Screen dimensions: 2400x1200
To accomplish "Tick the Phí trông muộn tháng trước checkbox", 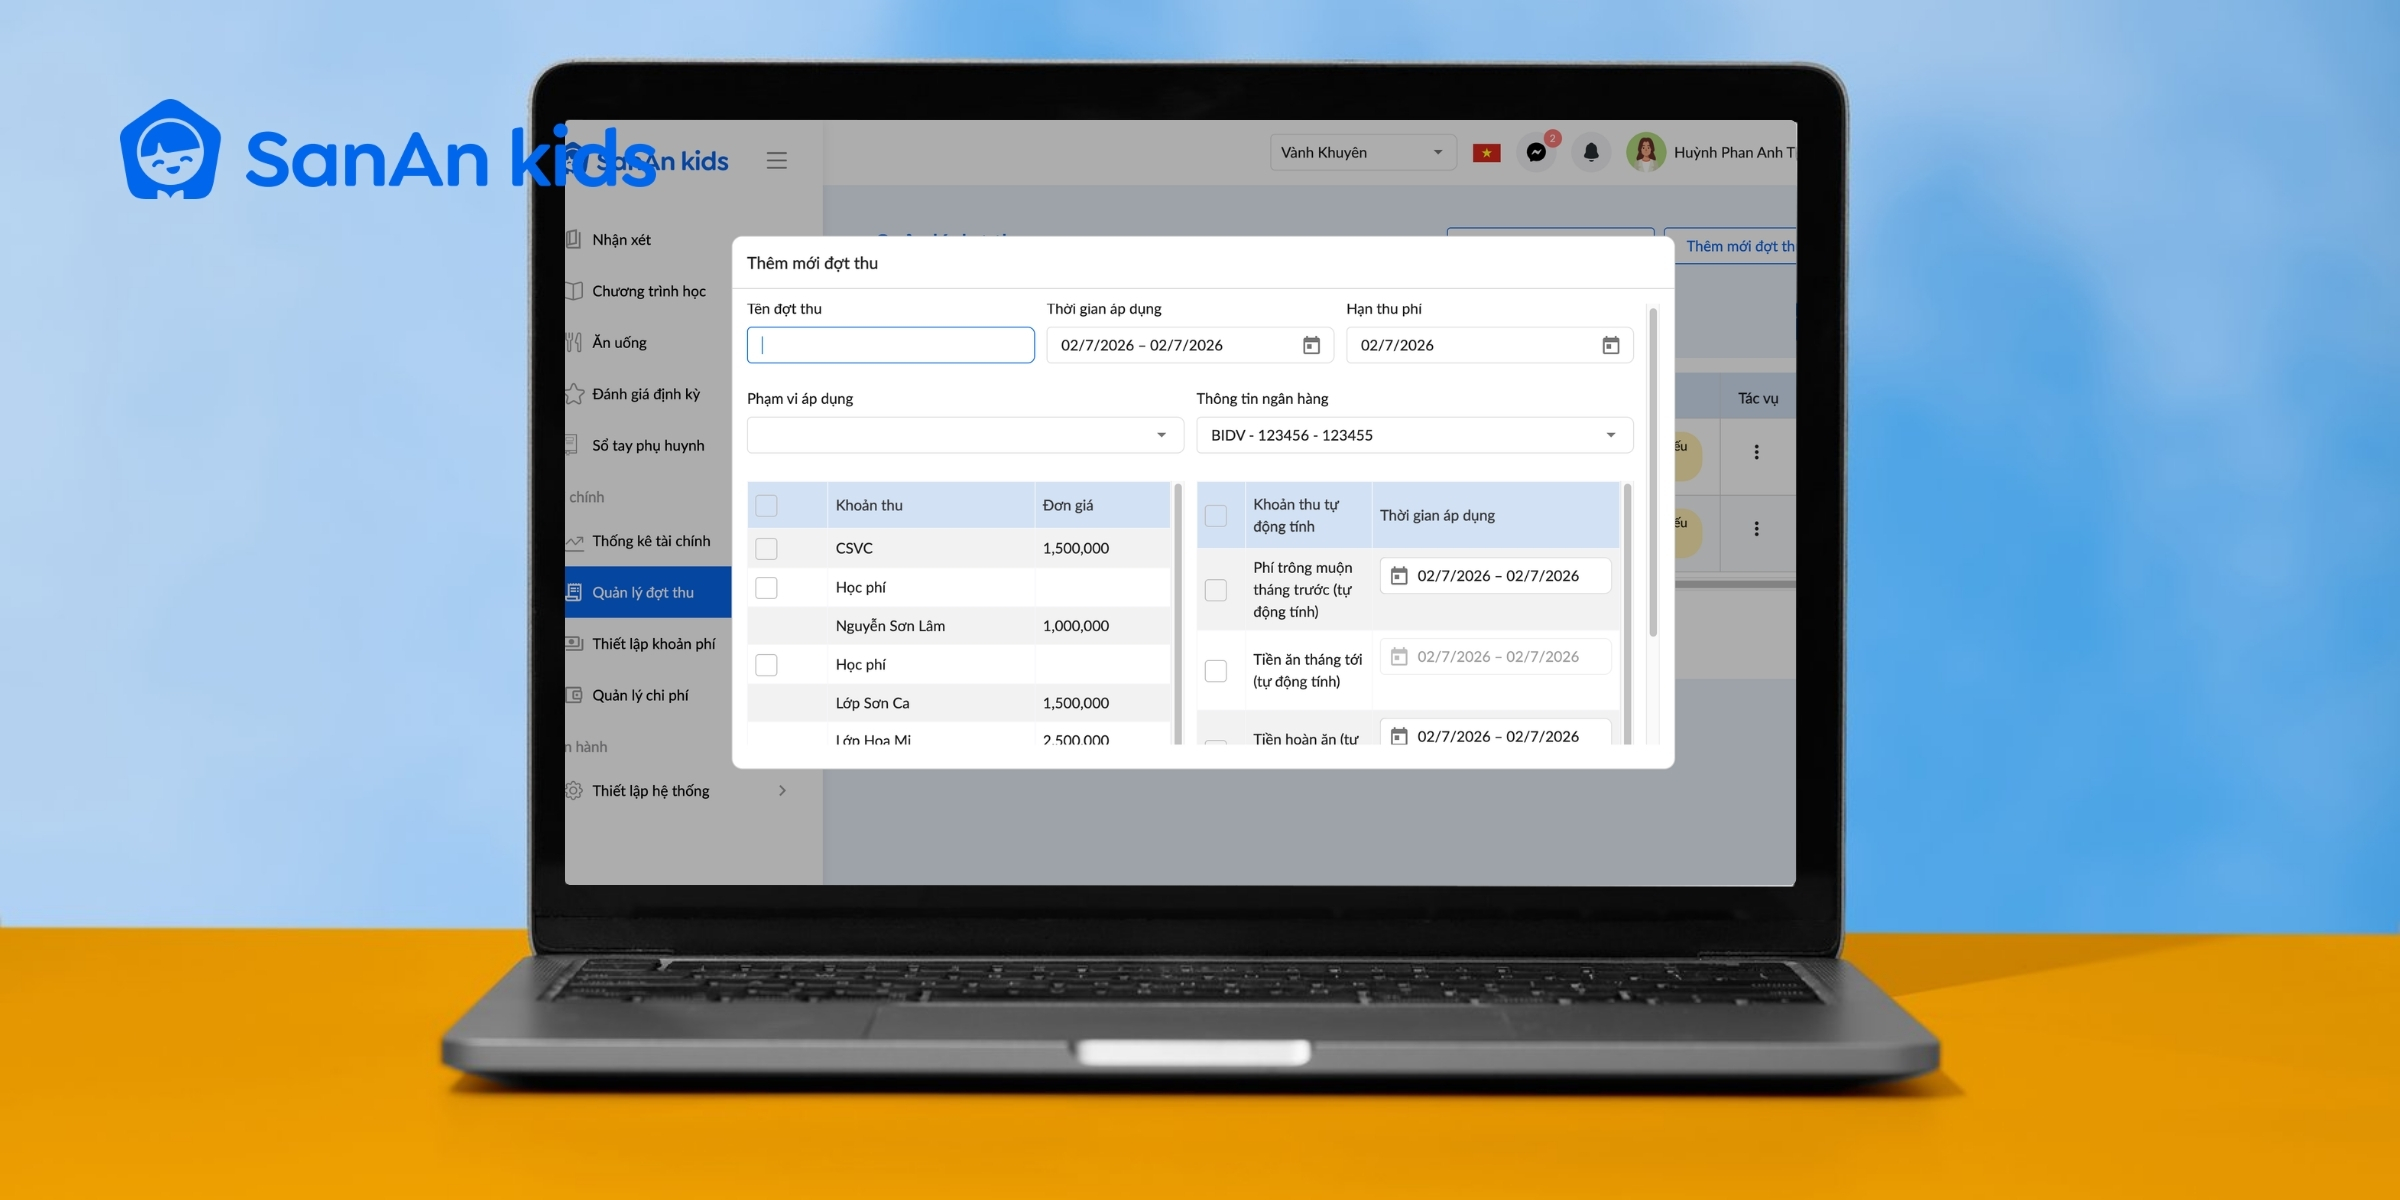I will (1216, 590).
